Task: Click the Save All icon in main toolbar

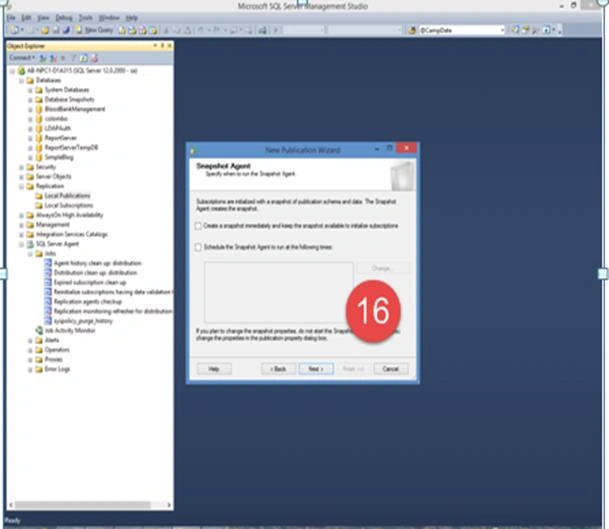Action: pos(66,30)
